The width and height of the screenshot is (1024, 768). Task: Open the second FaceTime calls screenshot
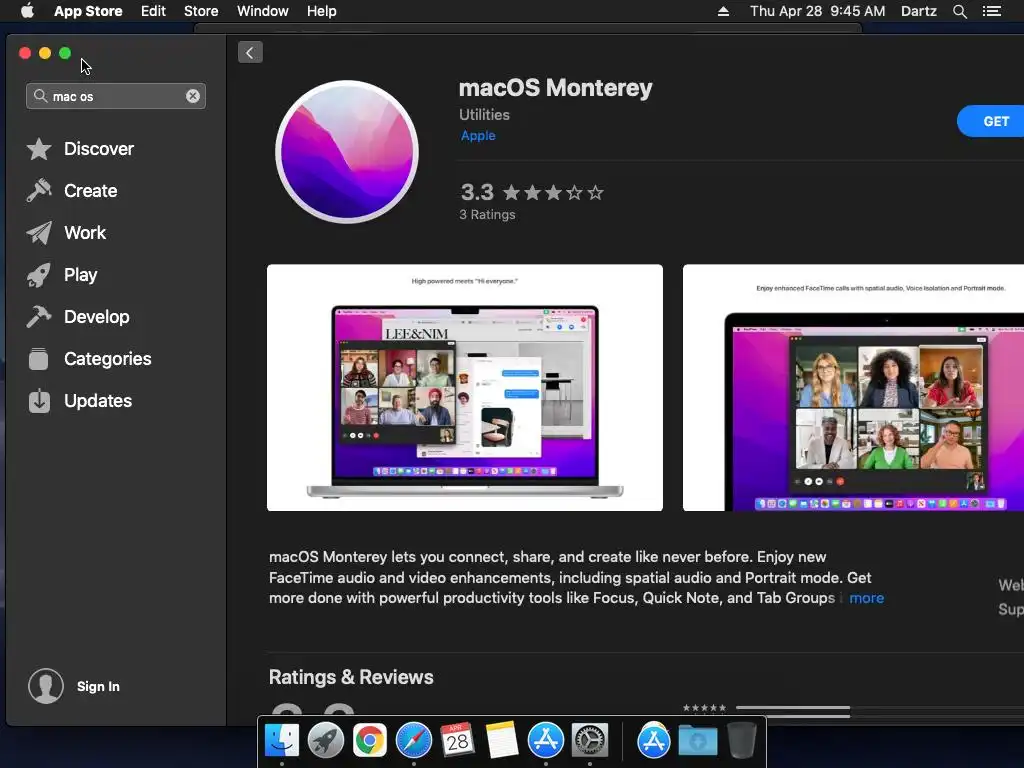click(853, 387)
